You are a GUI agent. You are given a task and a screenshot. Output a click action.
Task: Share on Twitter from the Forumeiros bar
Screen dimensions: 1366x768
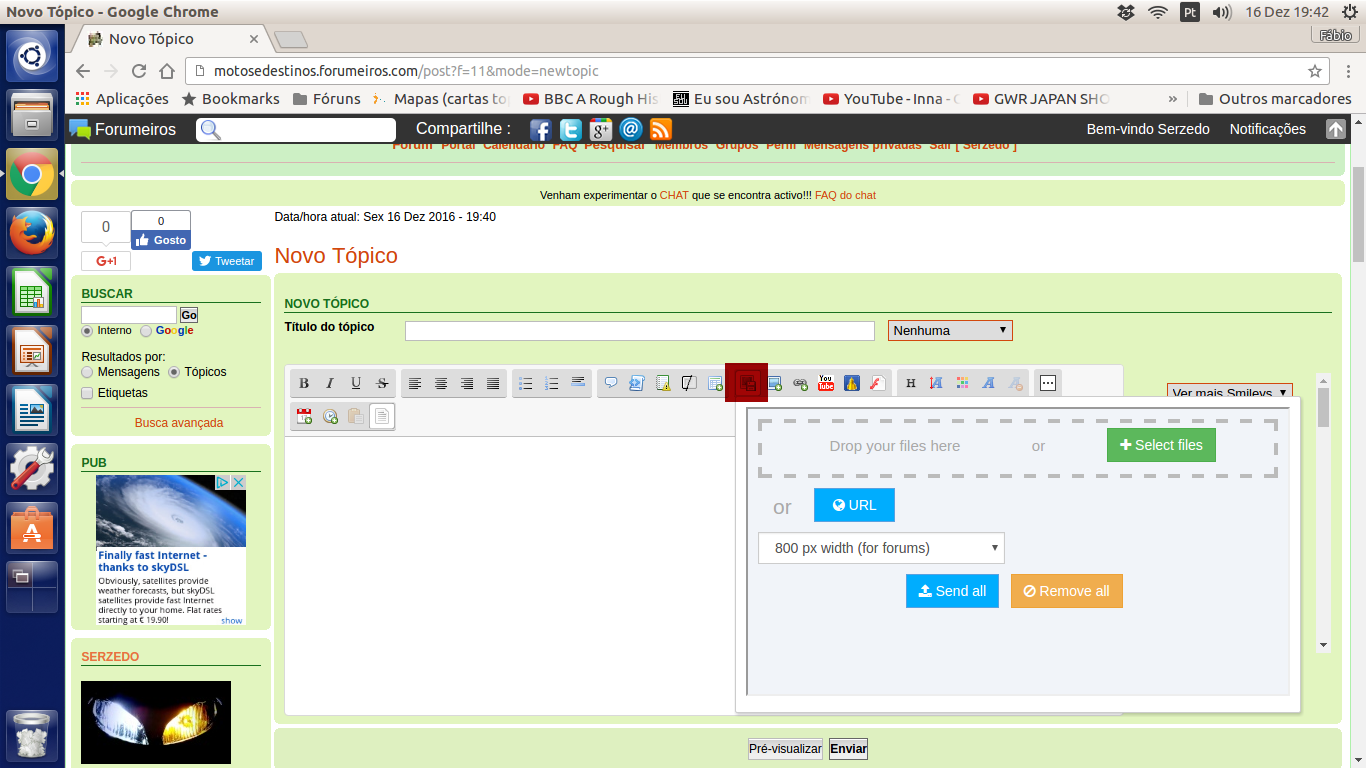coord(571,130)
